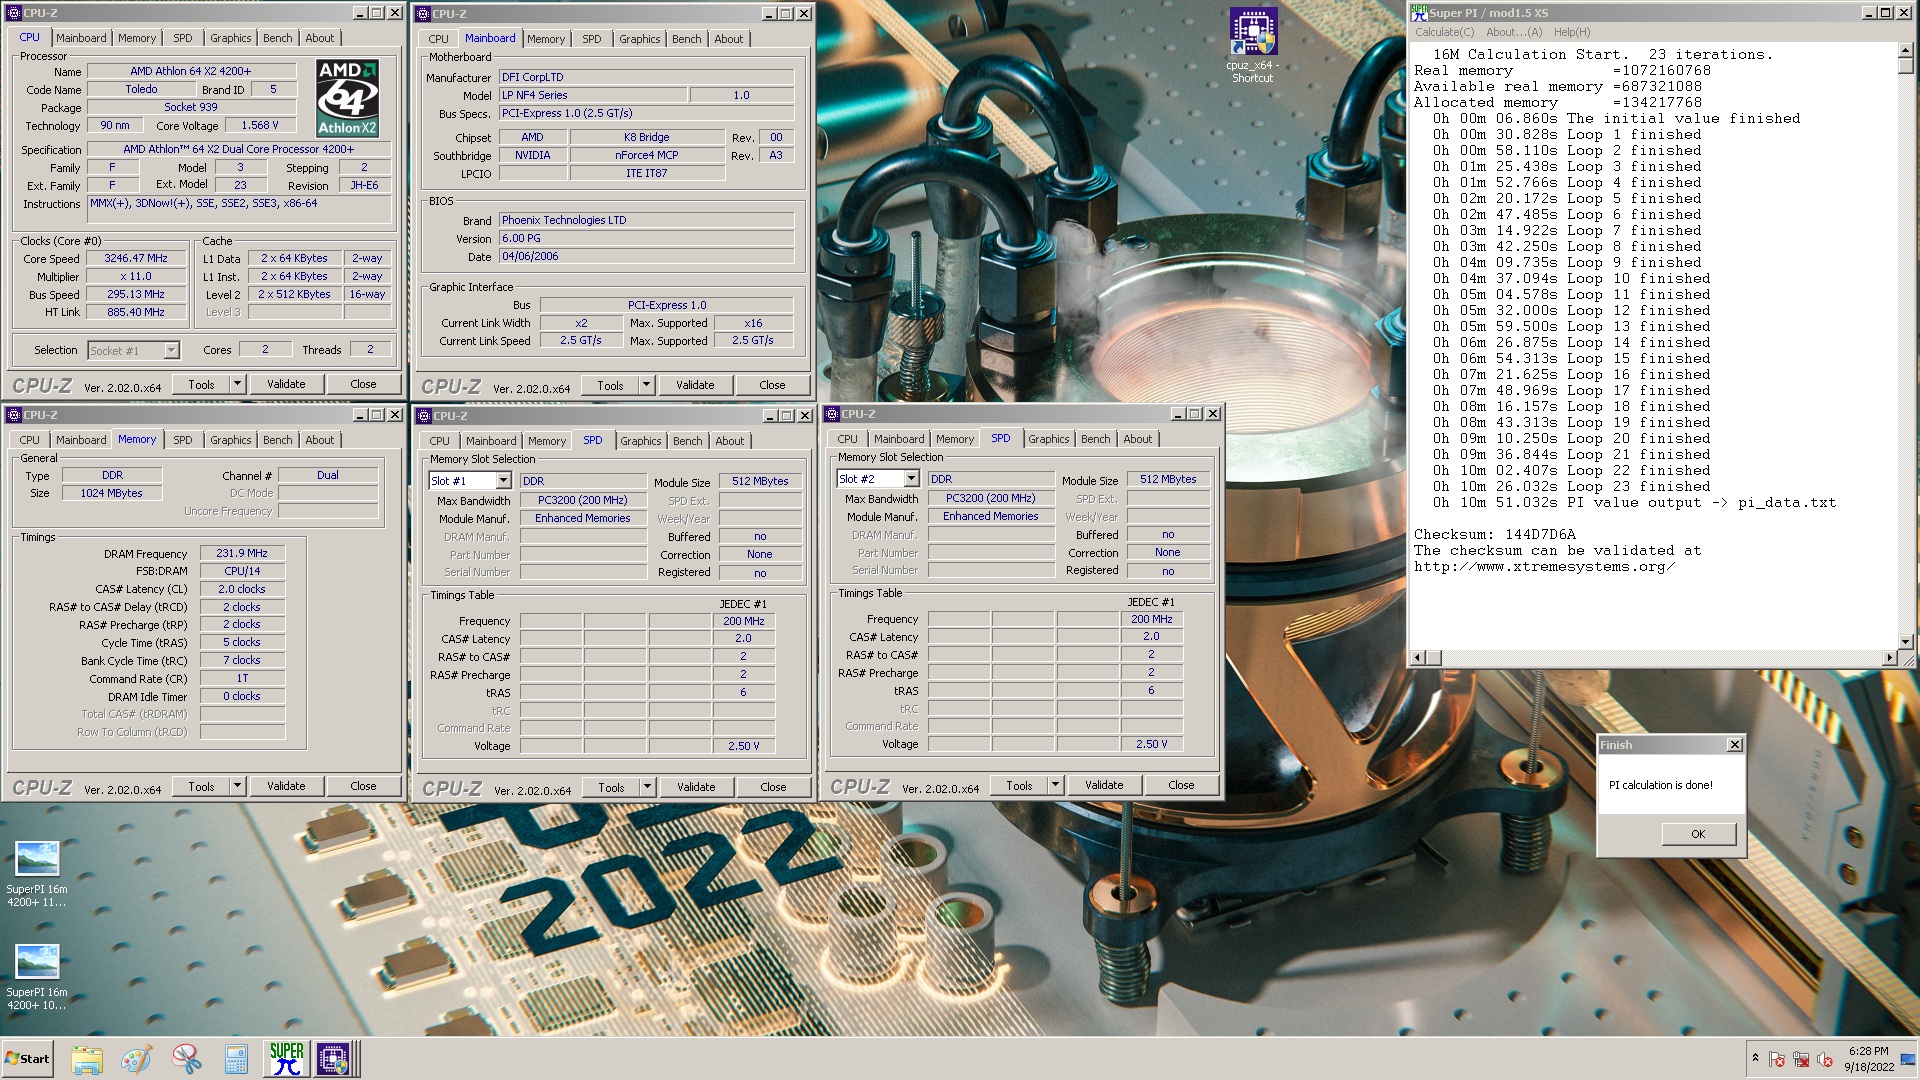
Task: Switch to SPD tab in the Memory-tab CPU-Z window
Action: click(x=182, y=440)
